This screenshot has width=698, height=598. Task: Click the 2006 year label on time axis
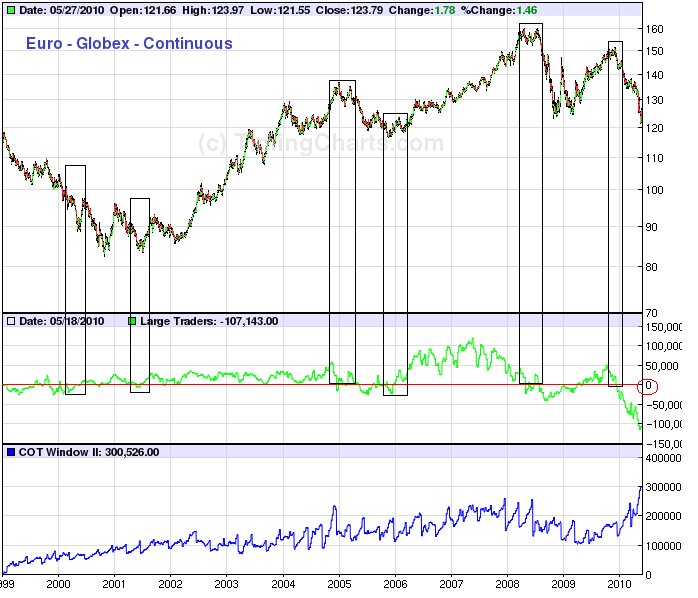click(x=395, y=584)
